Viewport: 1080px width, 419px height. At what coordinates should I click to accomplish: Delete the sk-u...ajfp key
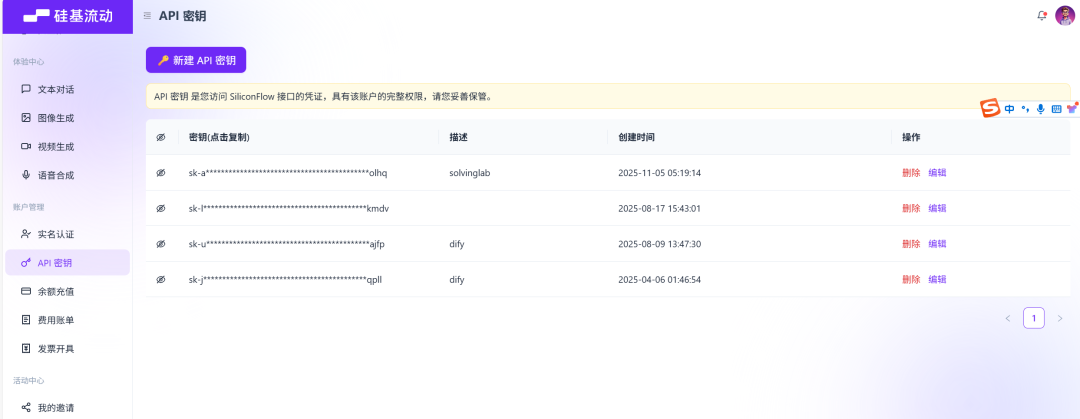click(x=911, y=244)
